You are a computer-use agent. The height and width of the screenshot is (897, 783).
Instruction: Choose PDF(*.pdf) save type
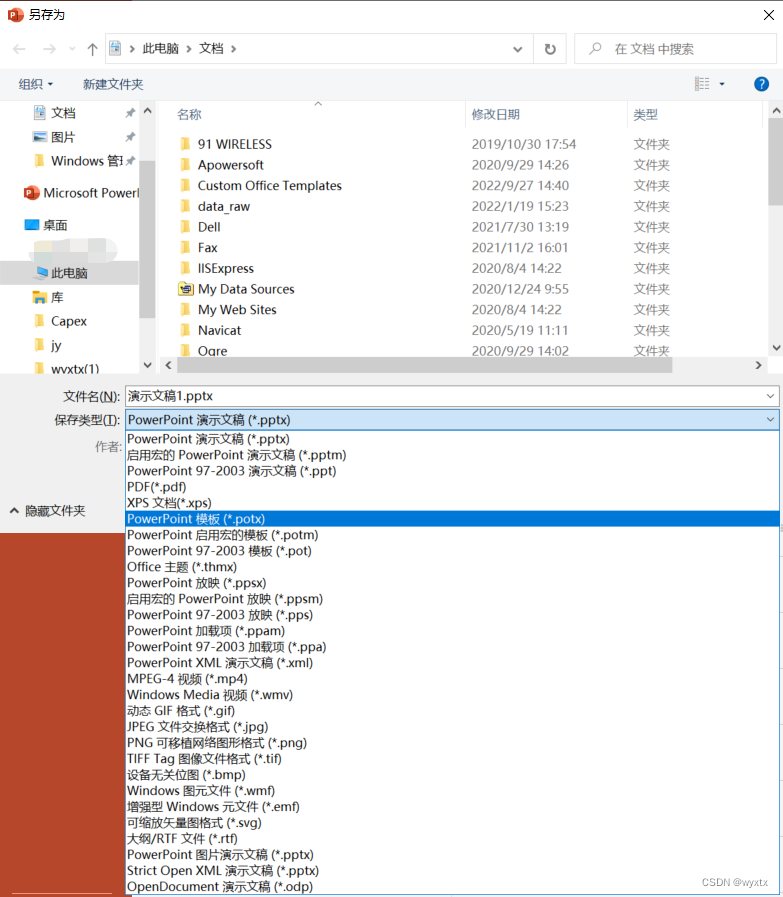pyautogui.click(x=452, y=487)
